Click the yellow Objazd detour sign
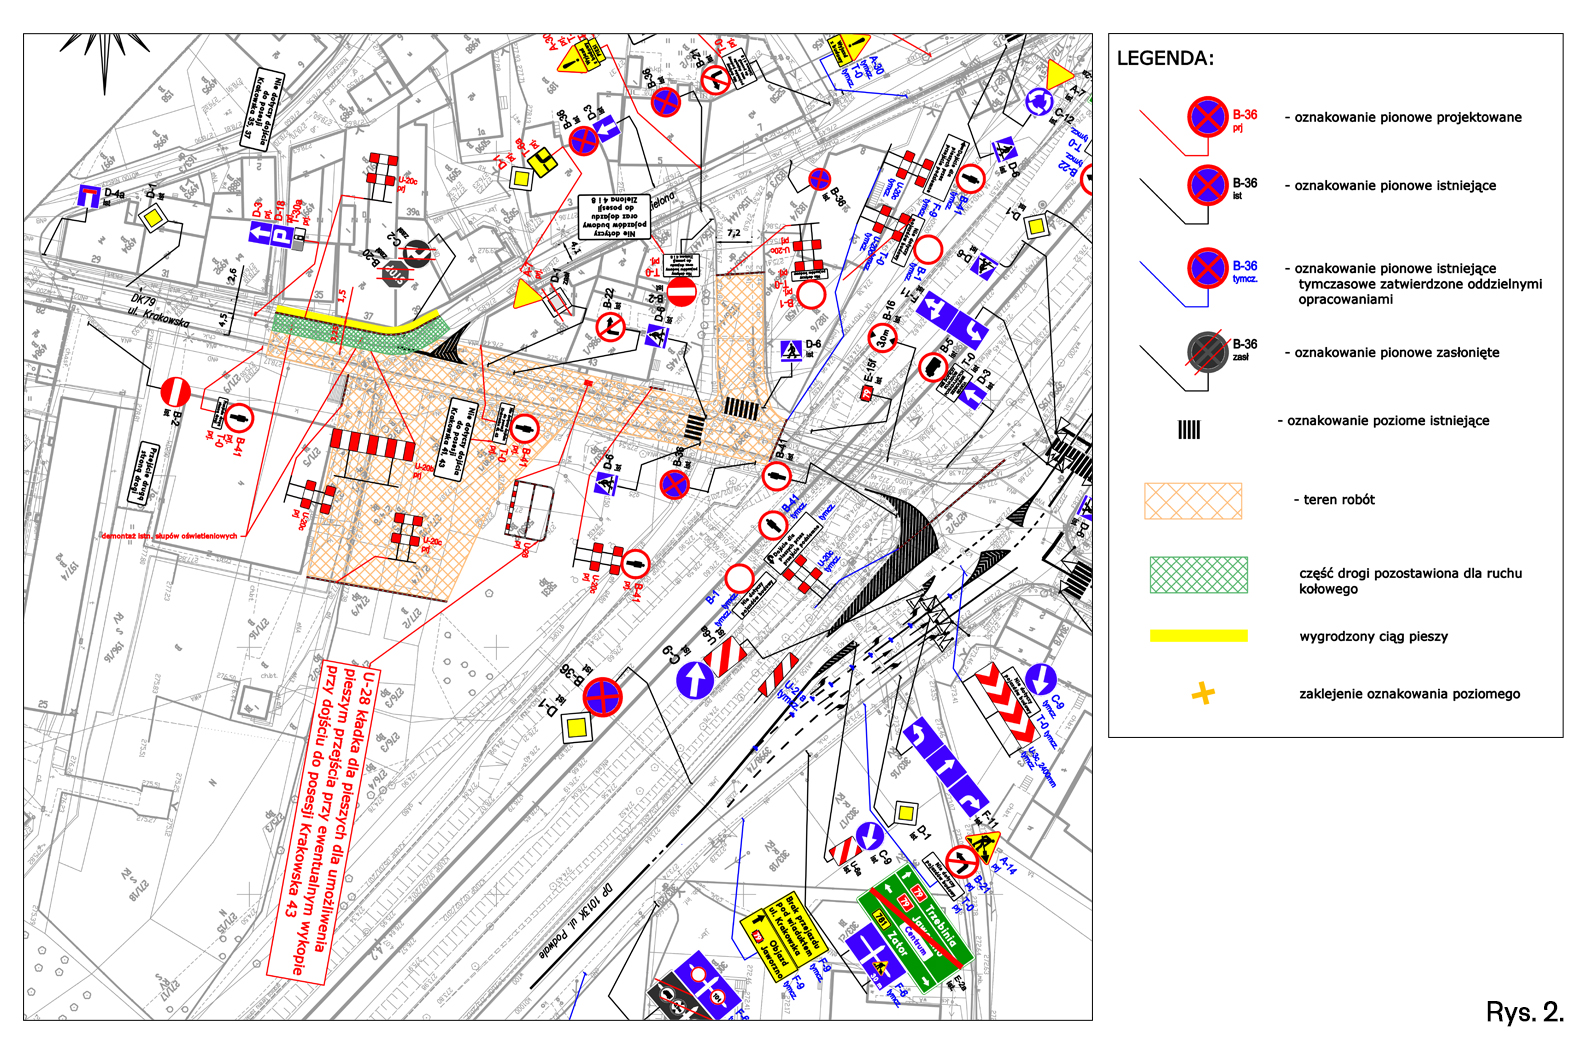This screenshot has height=1052, width=1587. pos(767,945)
